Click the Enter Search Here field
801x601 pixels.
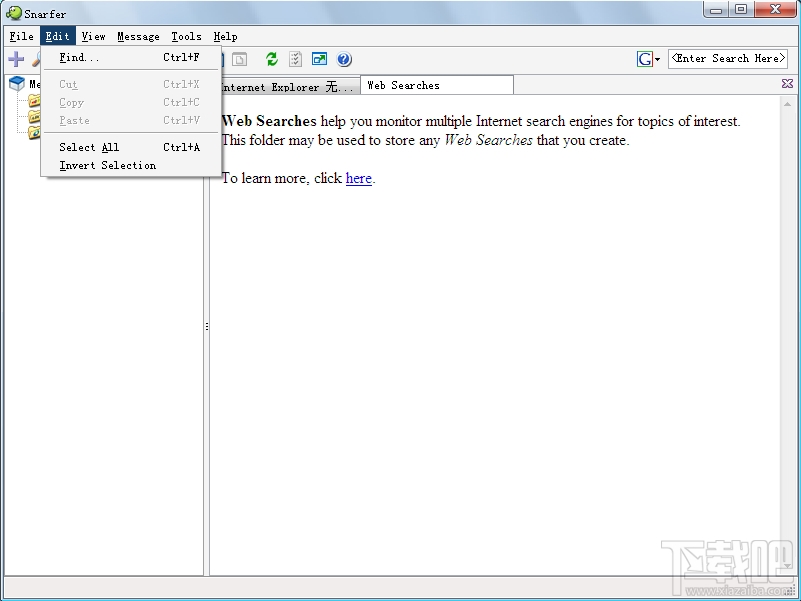coord(728,59)
